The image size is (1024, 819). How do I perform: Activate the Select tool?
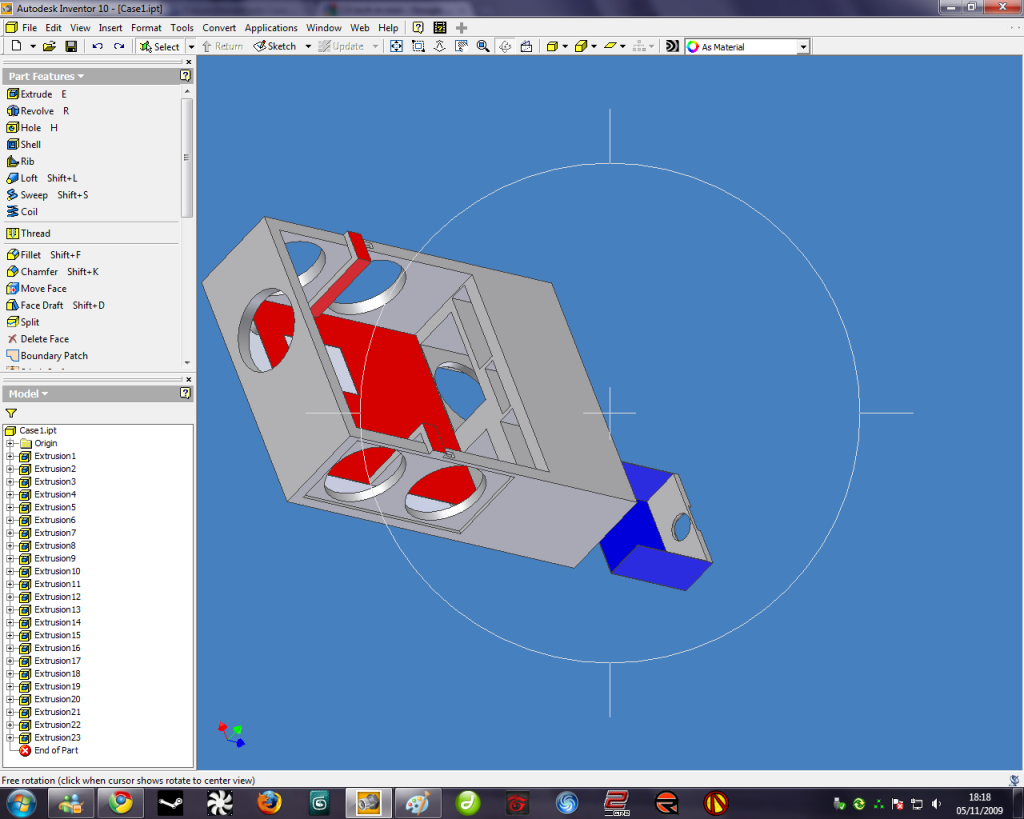159,46
